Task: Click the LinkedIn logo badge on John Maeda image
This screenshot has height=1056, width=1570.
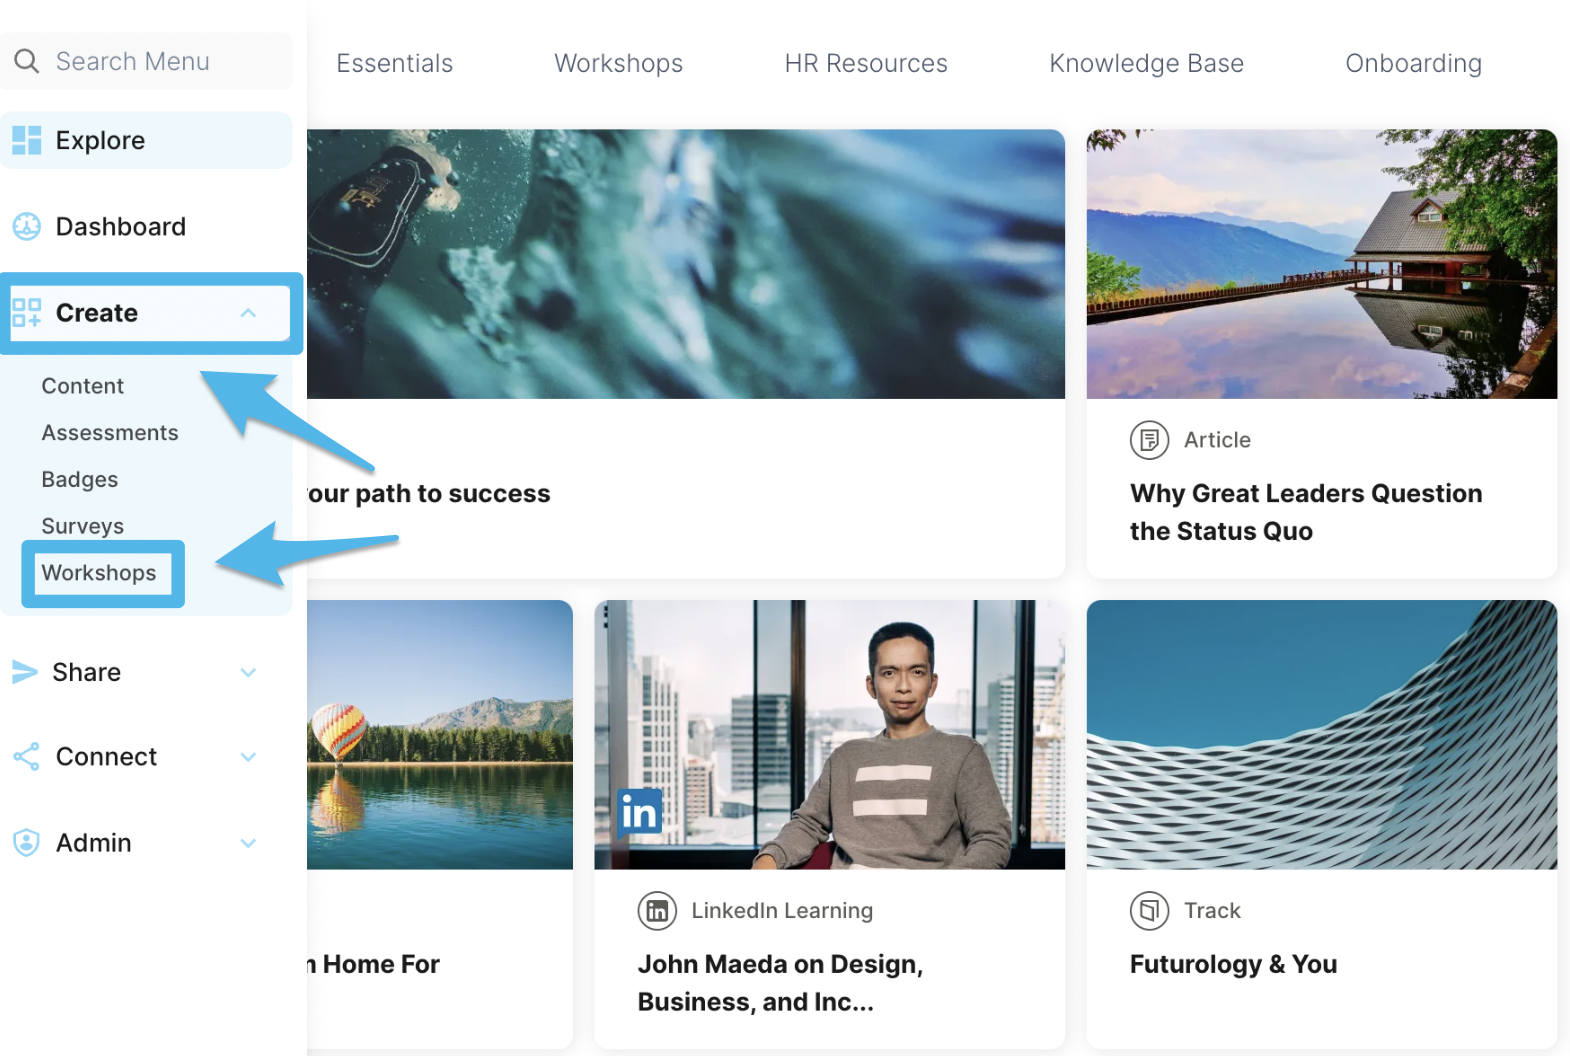Action: pyautogui.click(x=640, y=812)
